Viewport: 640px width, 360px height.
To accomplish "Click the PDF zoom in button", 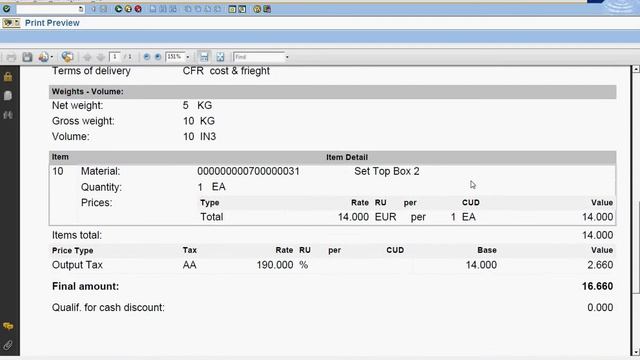I will click(x=158, y=57).
